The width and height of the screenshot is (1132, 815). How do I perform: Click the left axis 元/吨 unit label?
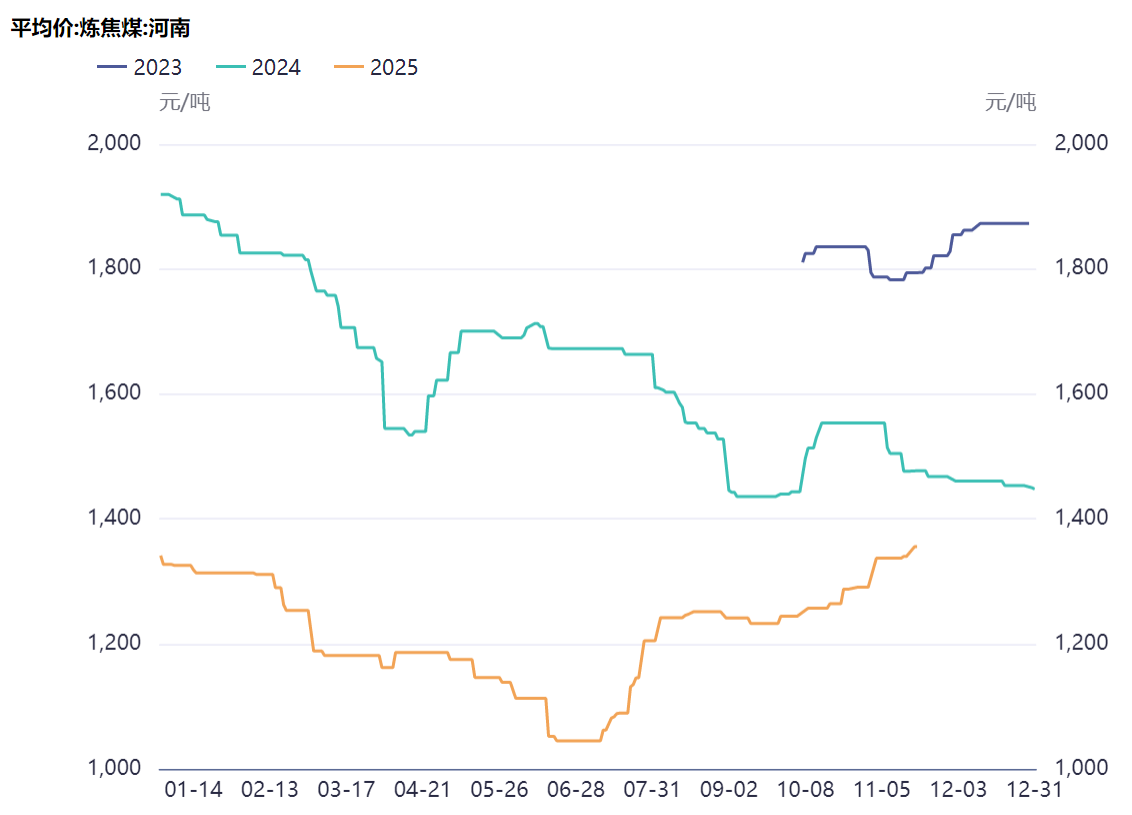pos(185,101)
